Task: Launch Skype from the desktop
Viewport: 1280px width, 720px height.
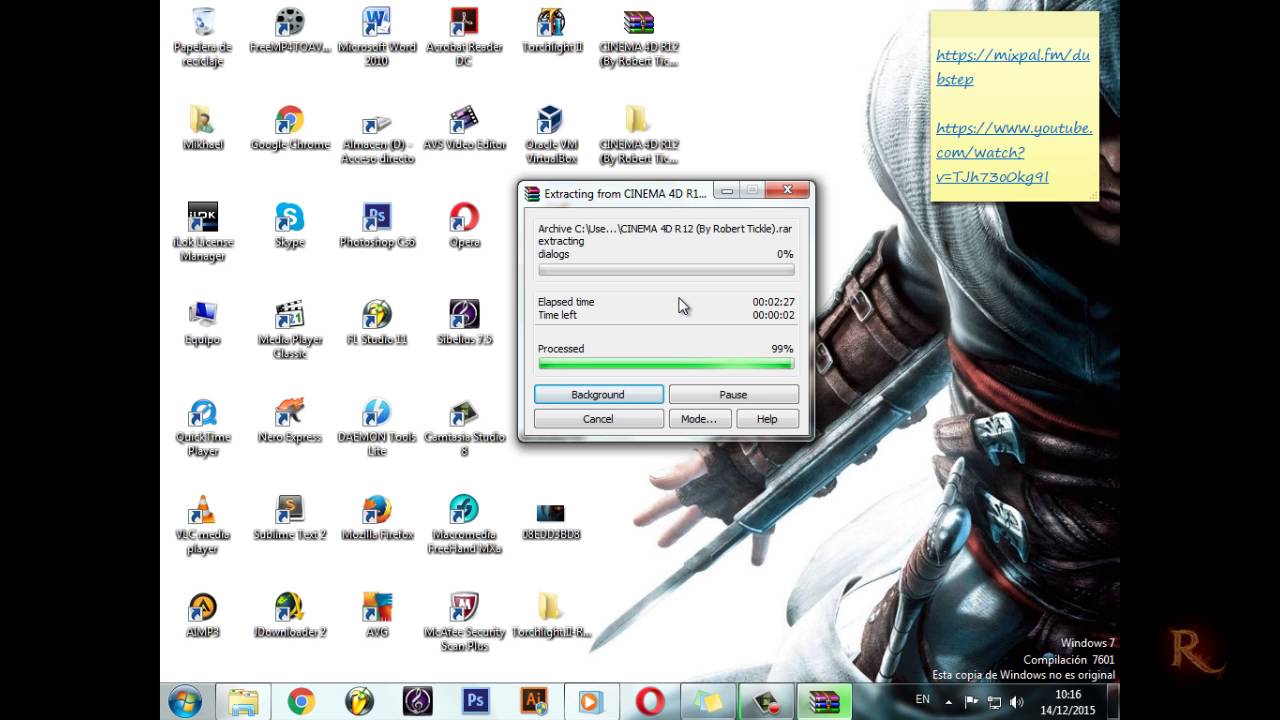Action: pyautogui.click(x=290, y=226)
